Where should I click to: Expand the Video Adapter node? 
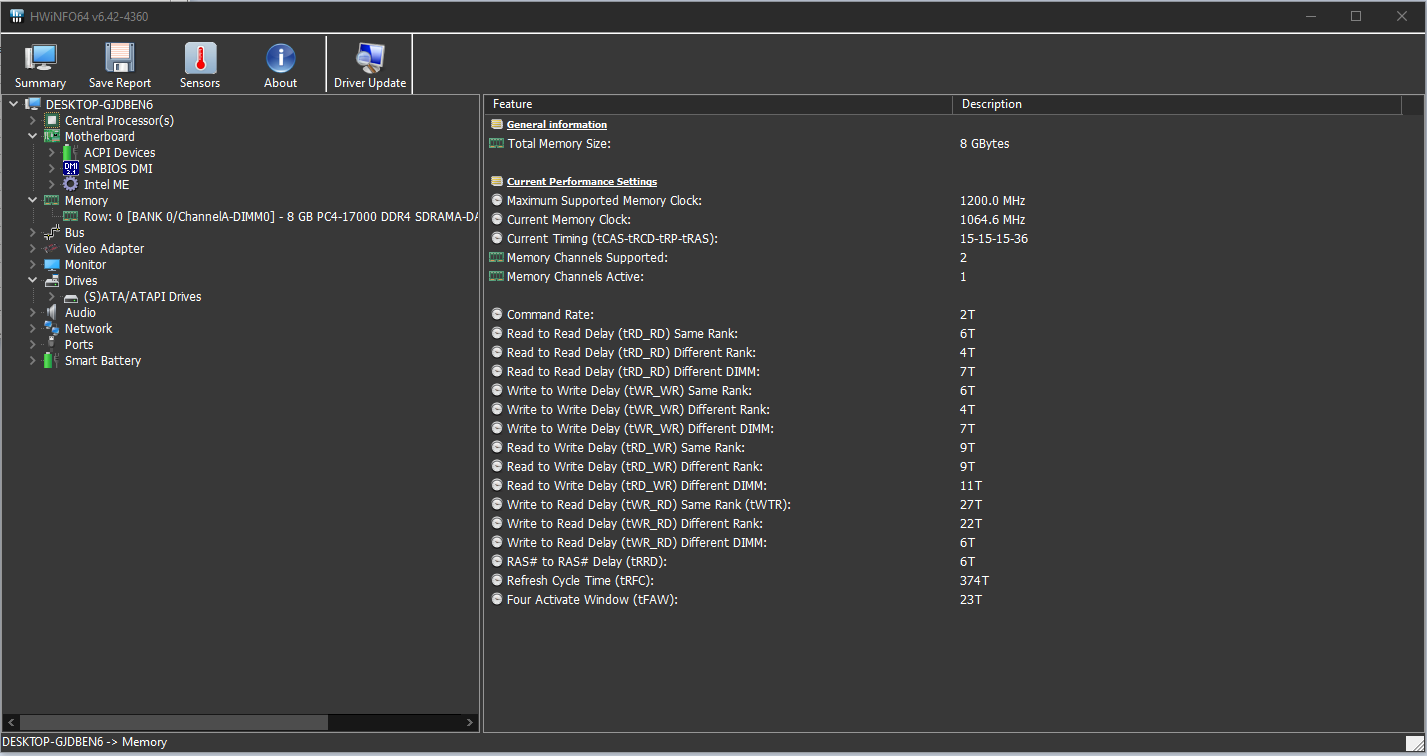(x=32, y=248)
